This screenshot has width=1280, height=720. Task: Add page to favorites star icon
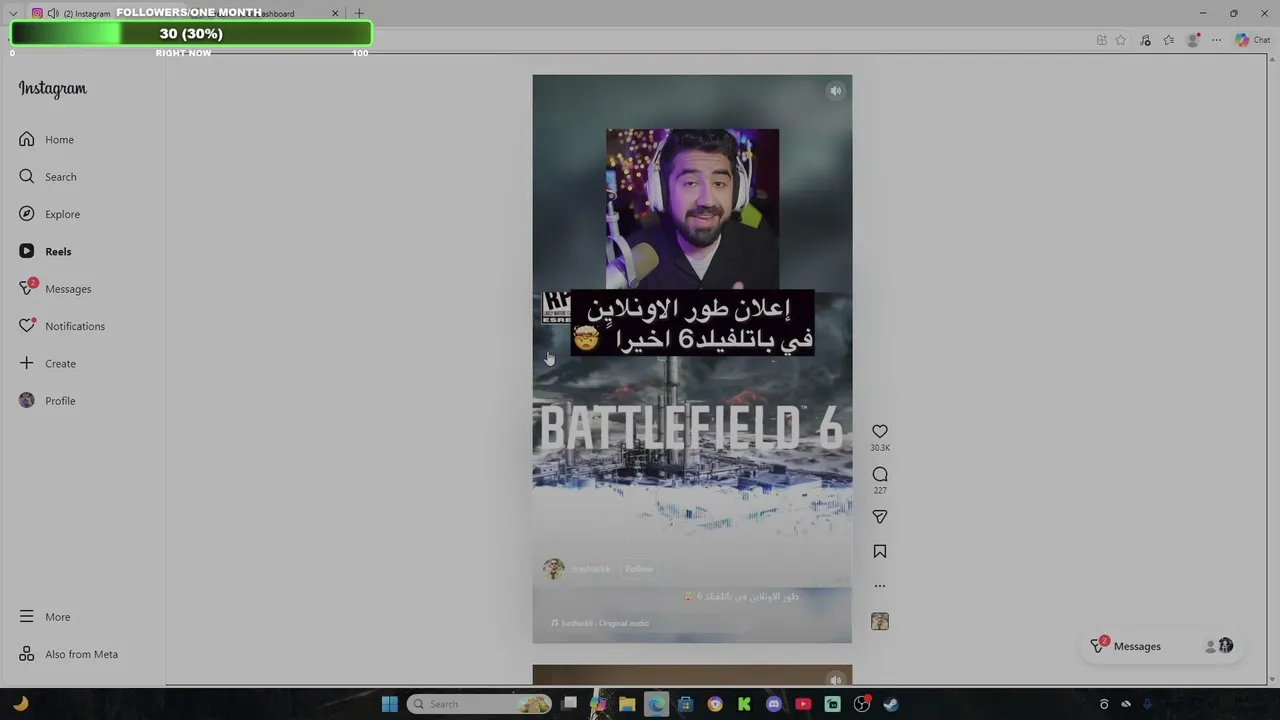click(x=1121, y=40)
